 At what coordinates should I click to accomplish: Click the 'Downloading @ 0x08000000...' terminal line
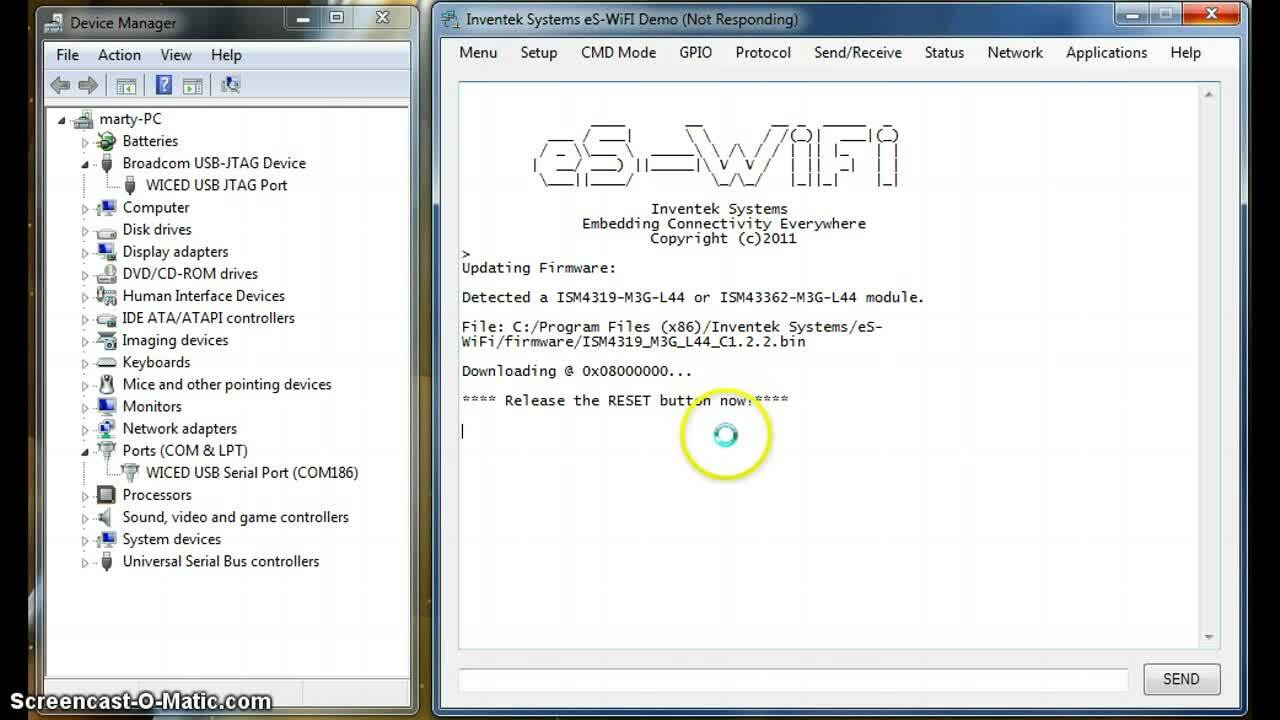(576, 371)
